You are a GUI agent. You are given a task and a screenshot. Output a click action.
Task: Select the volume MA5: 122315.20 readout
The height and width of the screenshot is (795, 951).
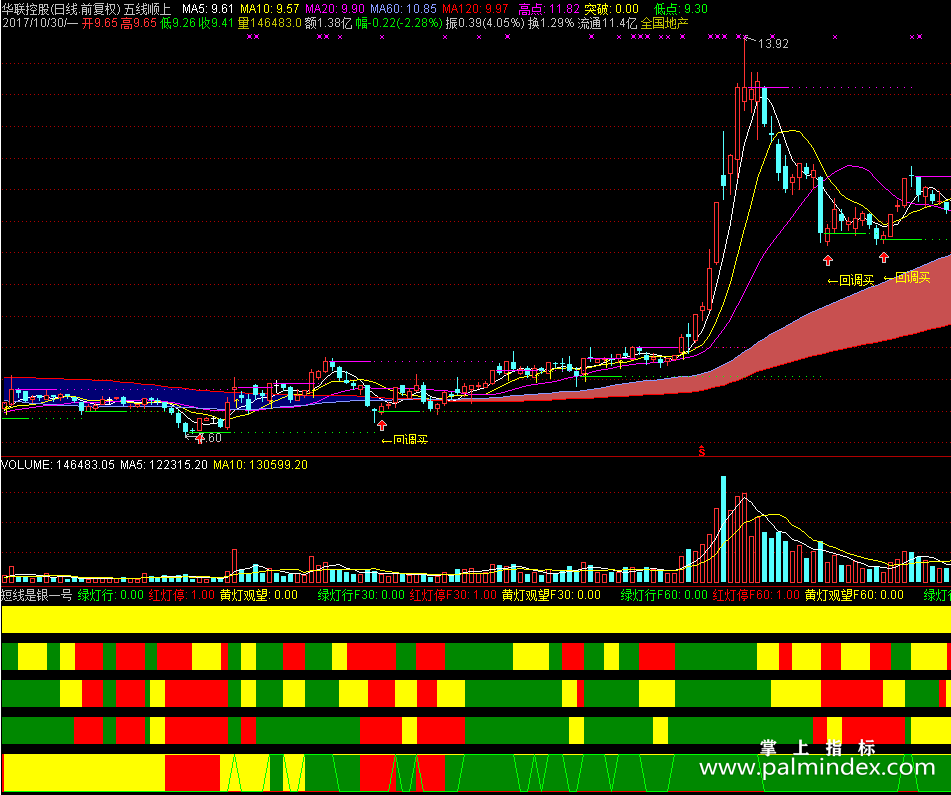click(164, 465)
